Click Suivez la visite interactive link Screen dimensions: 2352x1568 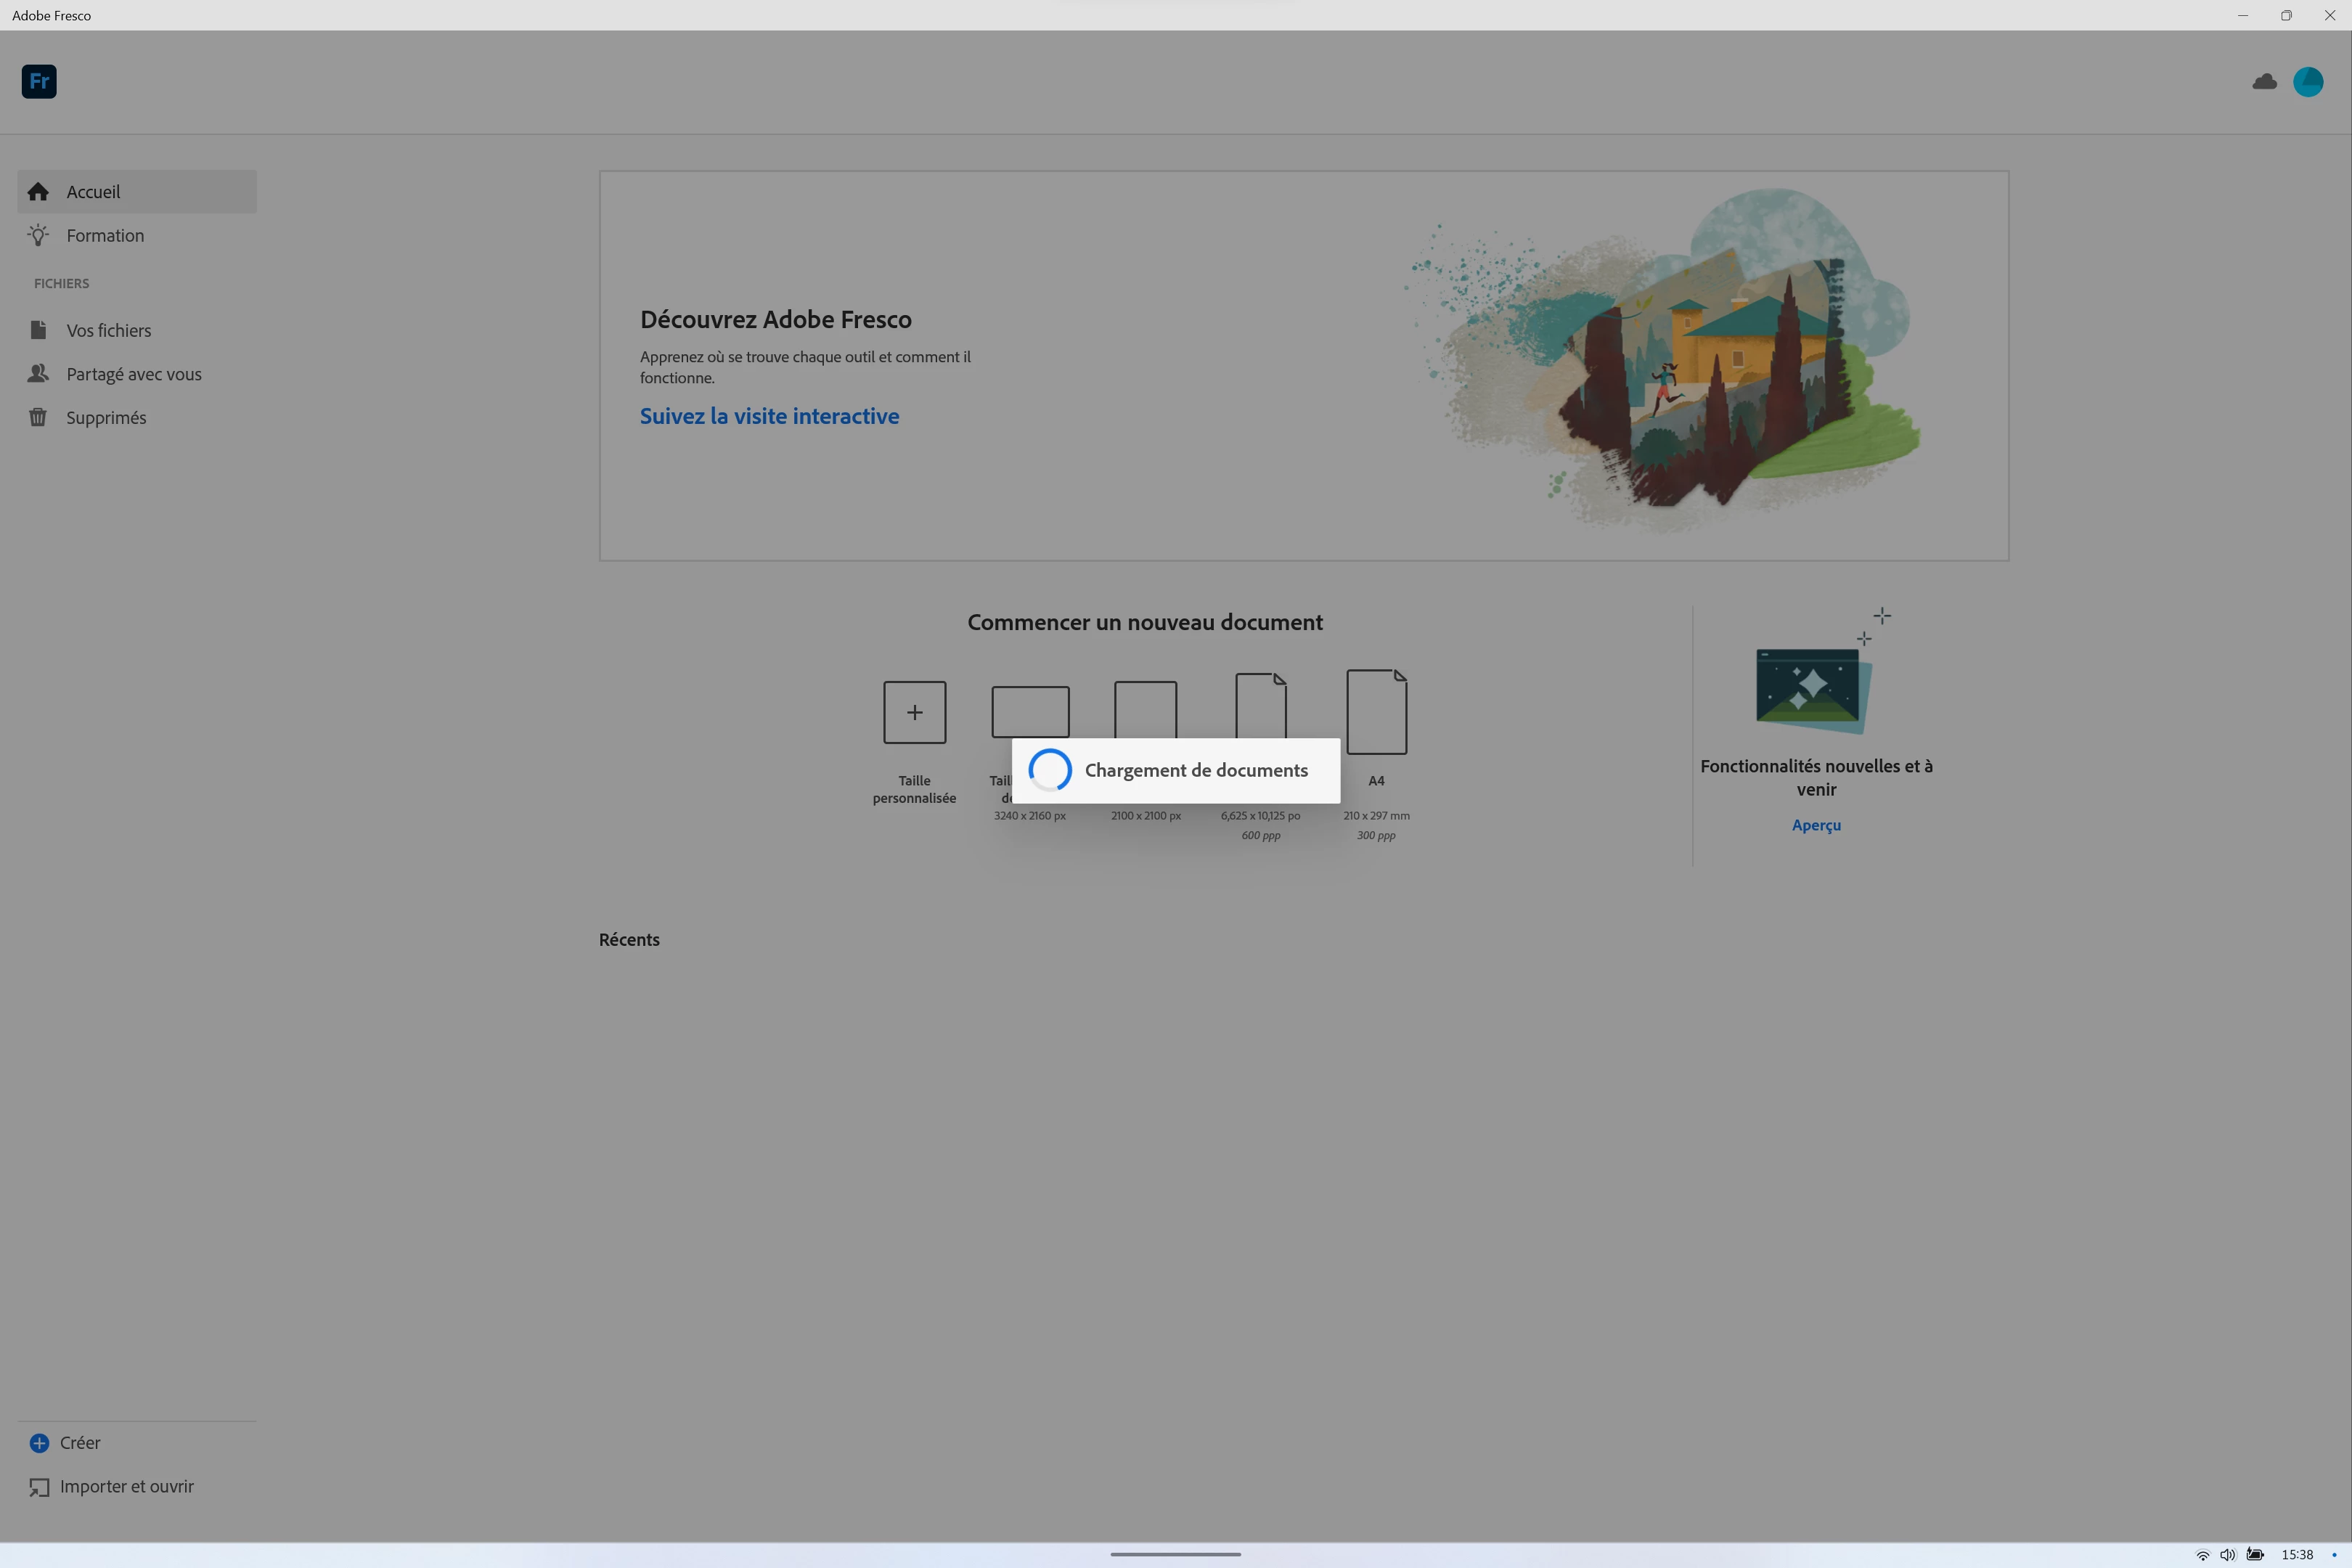coord(769,417)
